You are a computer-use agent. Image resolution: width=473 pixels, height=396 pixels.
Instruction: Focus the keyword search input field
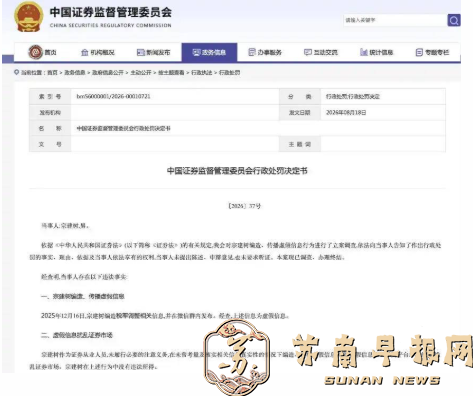[395, 20]
